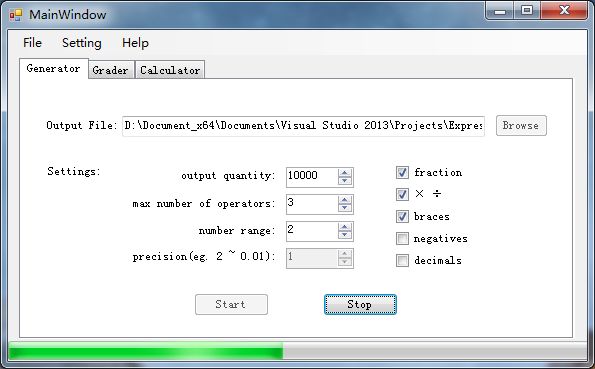Image resolution: width=595 pixels, height=369 pixels.
Task: Click the 'number range:' label
Action: (x=237, y=231)
